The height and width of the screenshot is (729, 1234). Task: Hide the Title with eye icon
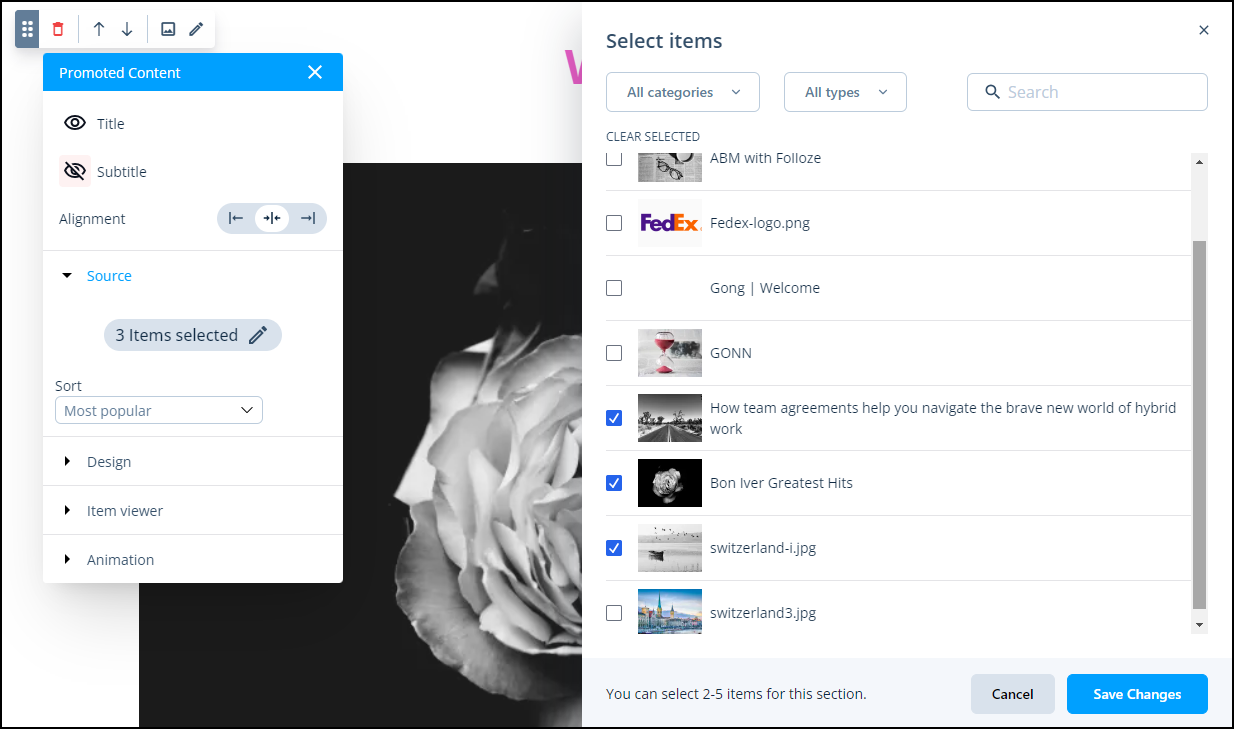click(75, 124)
